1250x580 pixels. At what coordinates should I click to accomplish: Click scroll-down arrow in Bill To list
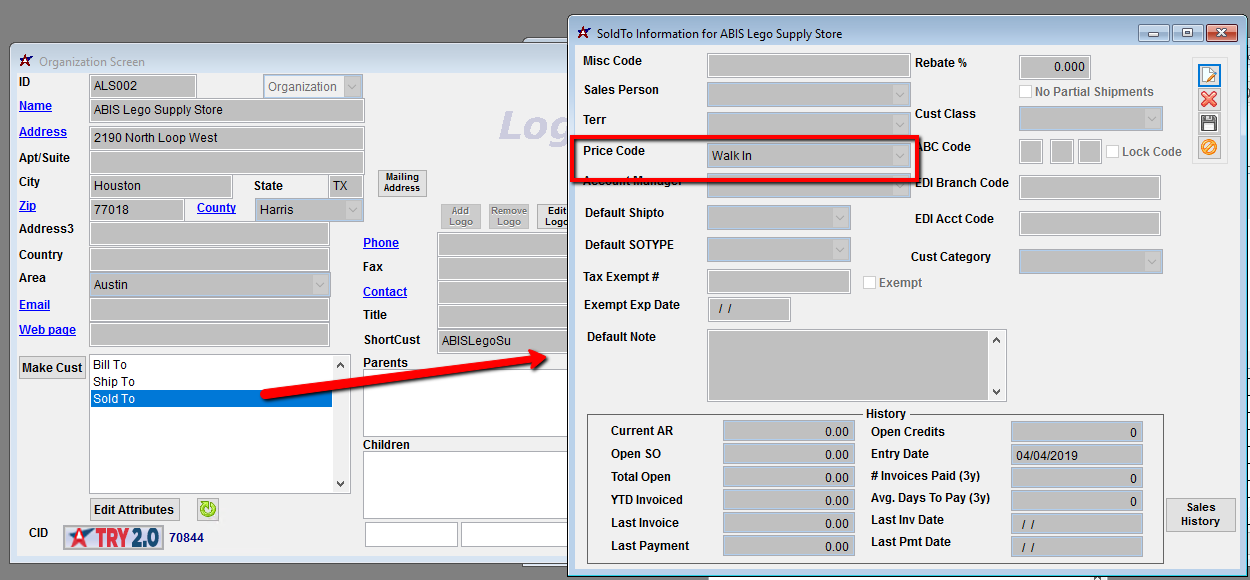pyautogui.click(x=340, y=483)
